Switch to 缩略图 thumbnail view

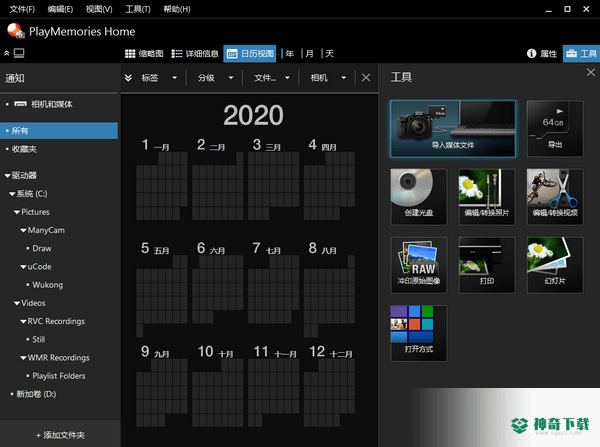click(x=144, y=54)
